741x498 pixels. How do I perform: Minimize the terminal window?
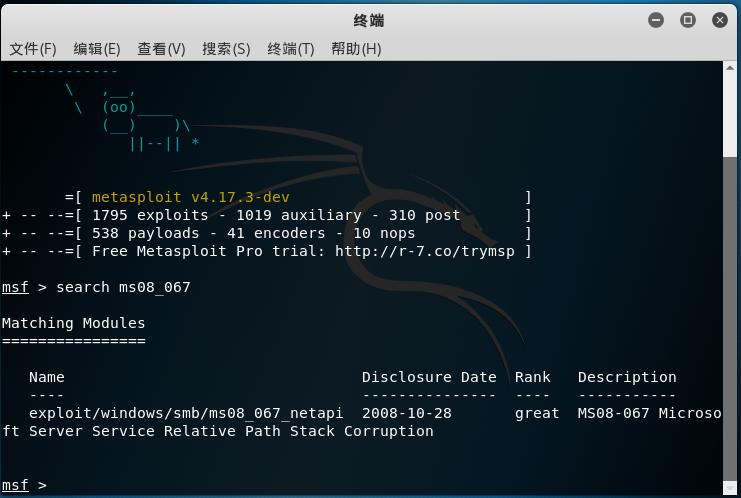point(656,20)
